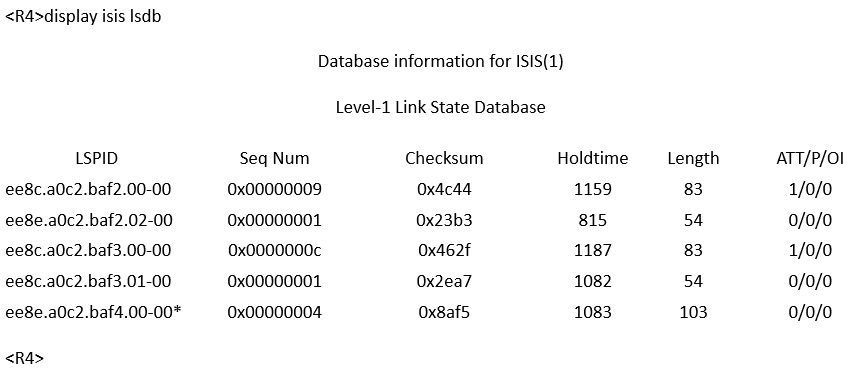Click checksum 0x23b3
The width and height of the screenshot is (850, 373).
[444, 220]
